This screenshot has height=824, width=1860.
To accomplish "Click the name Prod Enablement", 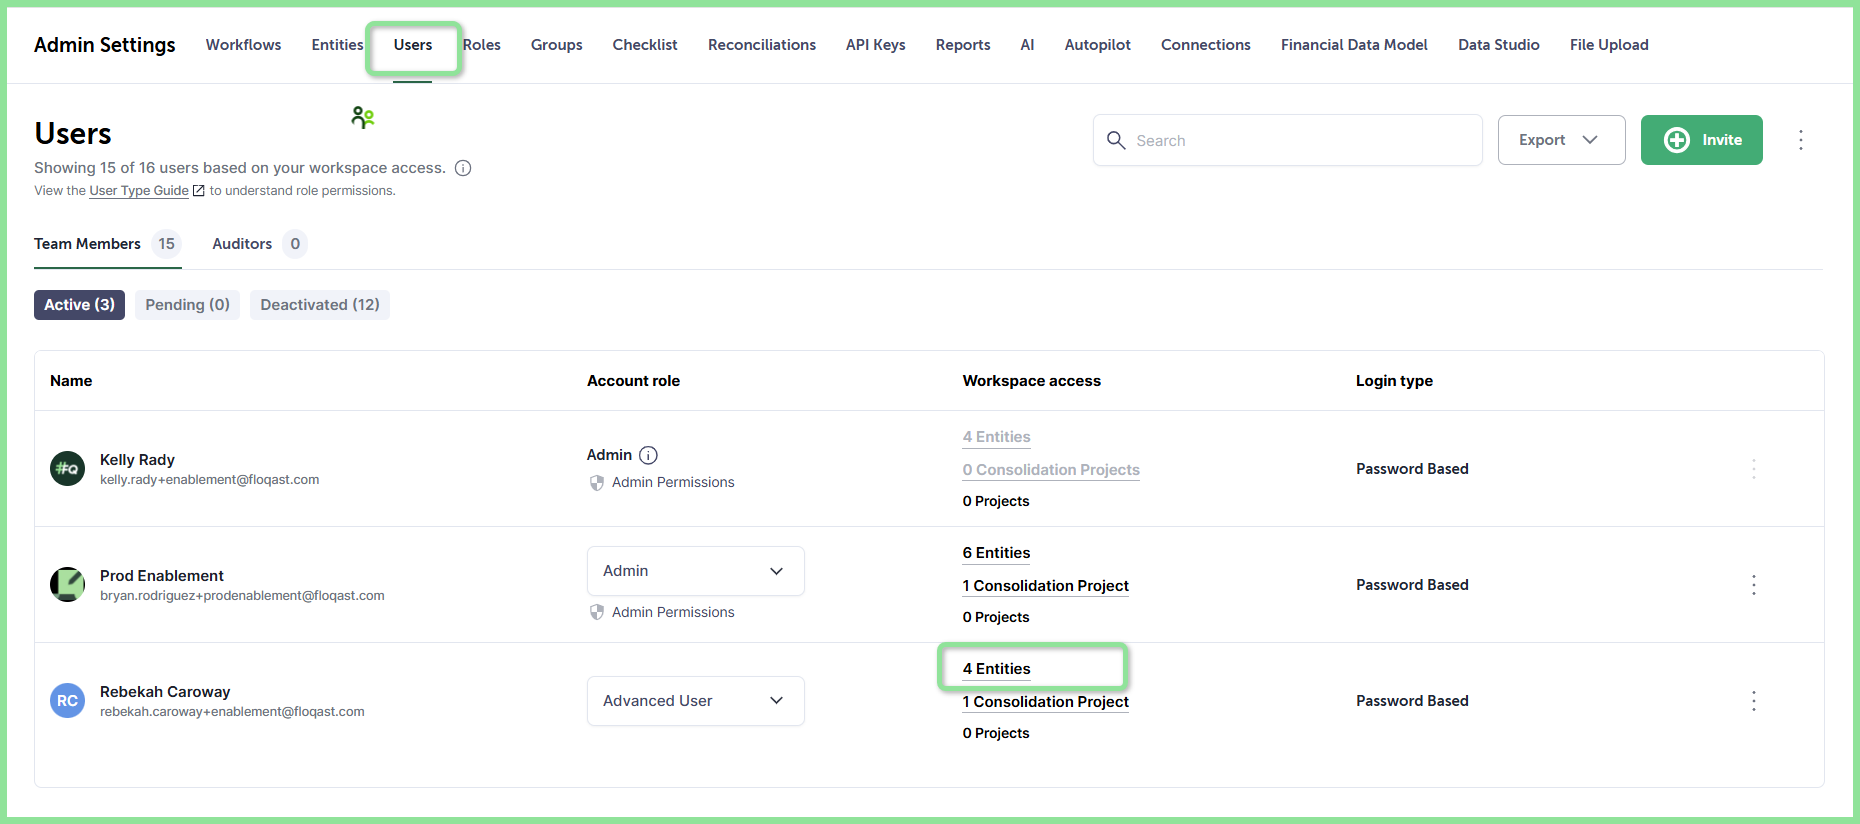I will (162, 576).
